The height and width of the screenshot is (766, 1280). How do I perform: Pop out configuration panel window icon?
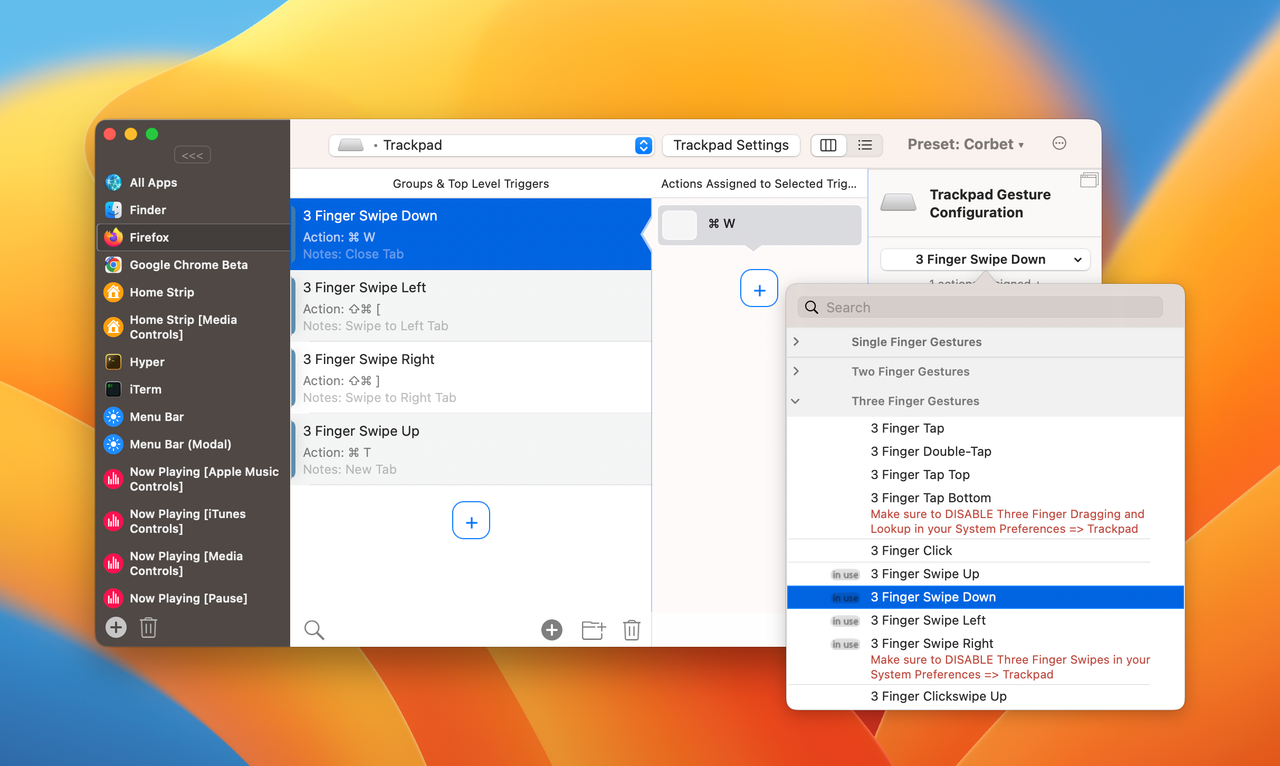(1089, 181)
